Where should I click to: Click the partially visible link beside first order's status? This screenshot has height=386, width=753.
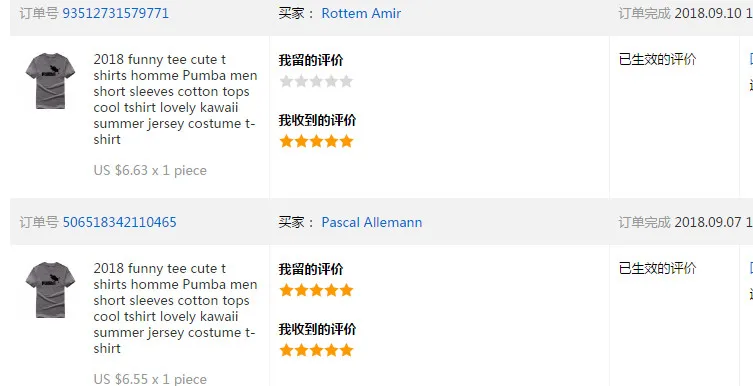(751, 60)
